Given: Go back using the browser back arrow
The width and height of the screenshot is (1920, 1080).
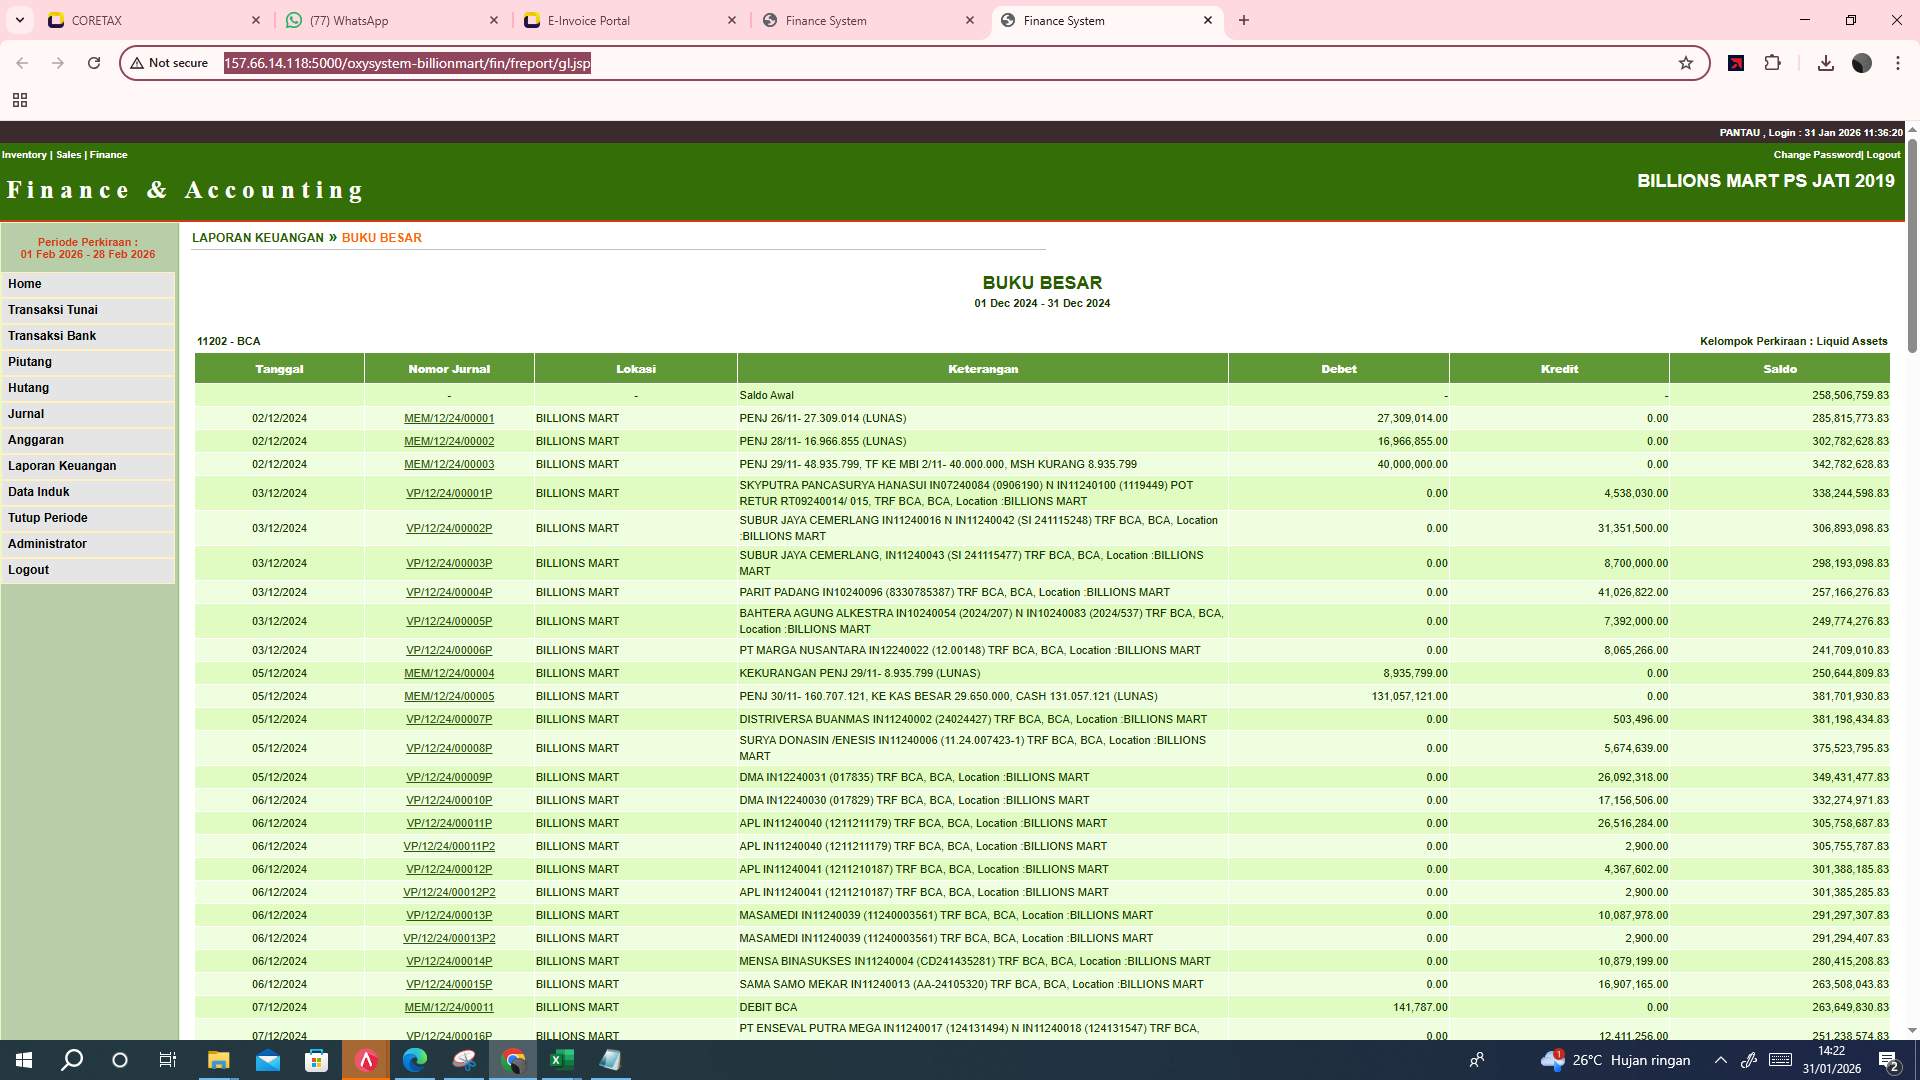Looking at the screenshot, I should coord(22,62).
